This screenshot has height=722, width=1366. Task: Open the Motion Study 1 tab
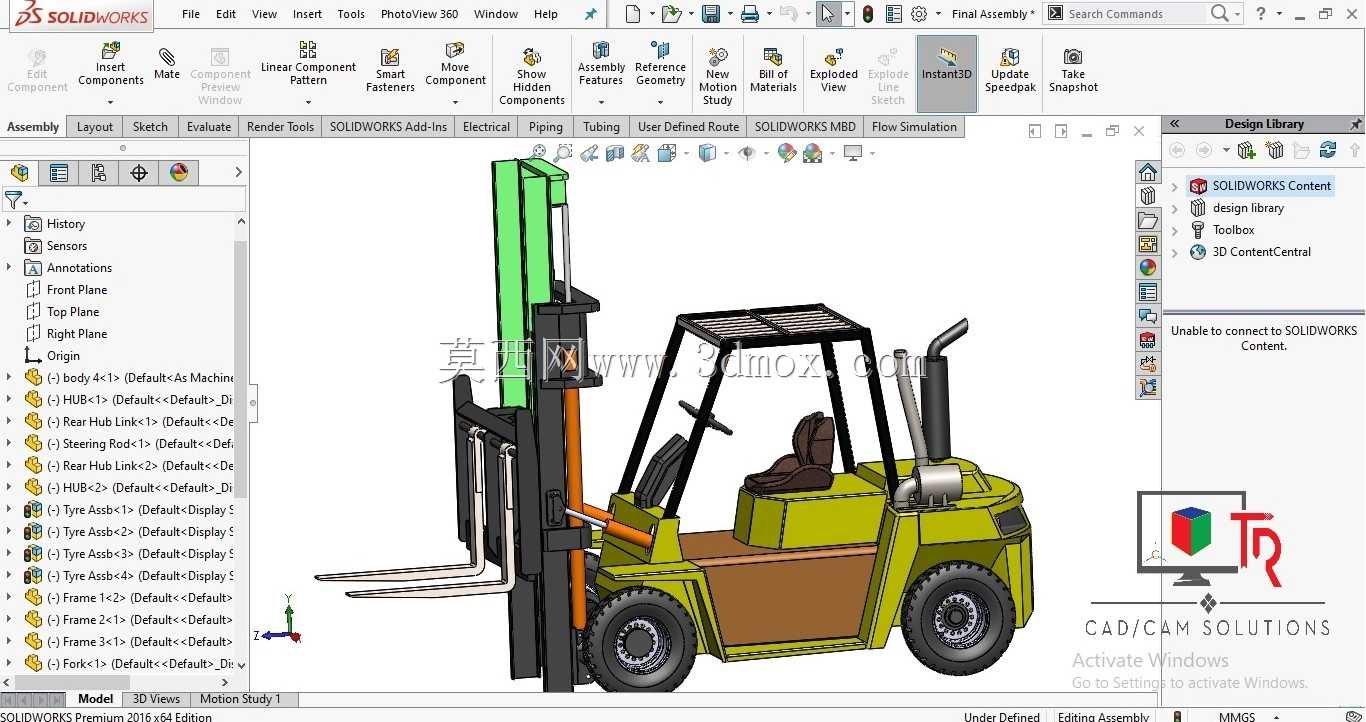pos(240,699)
